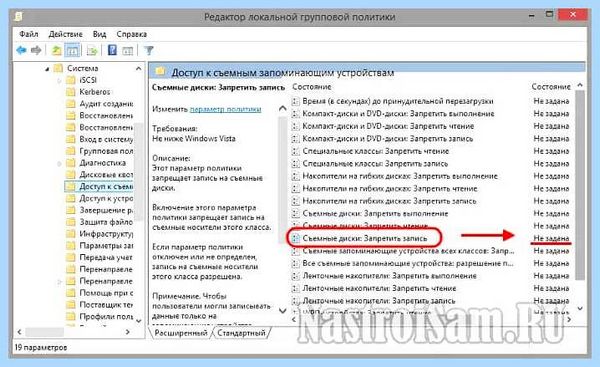Open the 'Вид' menu
600x367 pixels.
click(x=99, y=34)
